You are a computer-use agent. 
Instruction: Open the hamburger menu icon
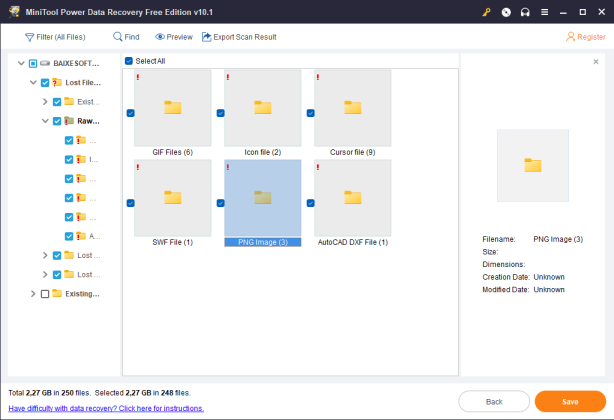(x=544, y=12)
